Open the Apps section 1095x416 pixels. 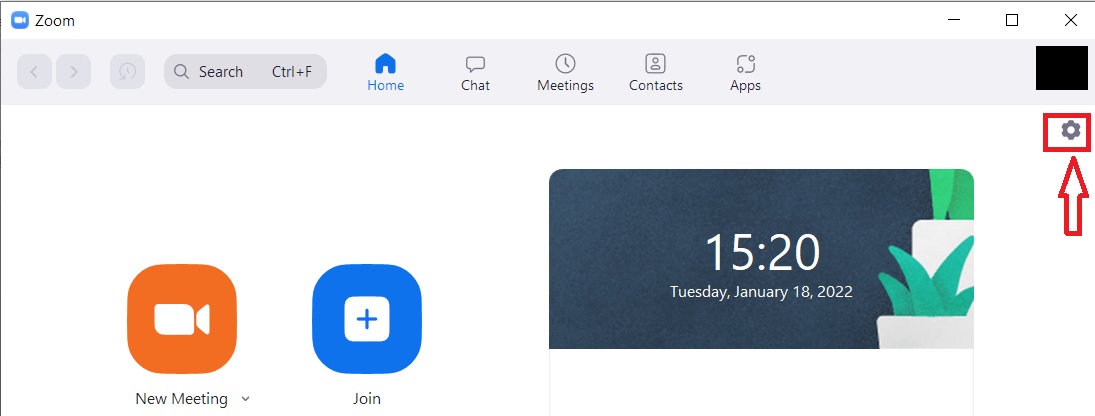745,72
